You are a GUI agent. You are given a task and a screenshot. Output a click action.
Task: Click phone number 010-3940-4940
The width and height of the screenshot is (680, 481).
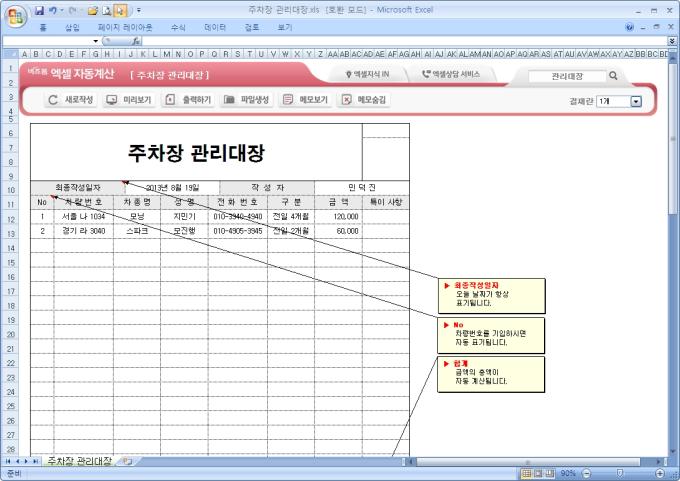(x=238, y=216)
